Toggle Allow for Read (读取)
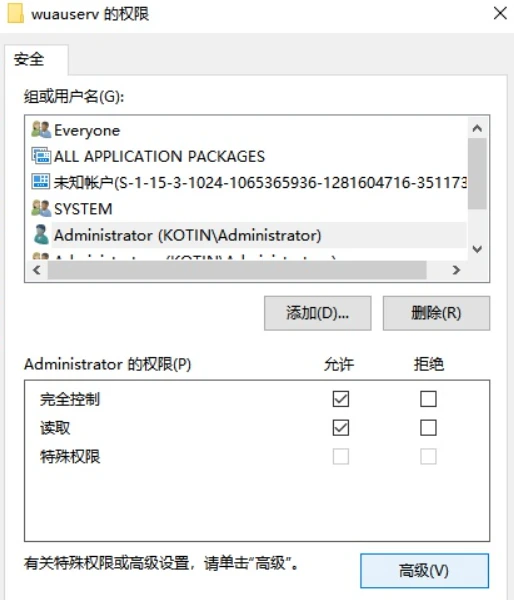 click(341, 428)
